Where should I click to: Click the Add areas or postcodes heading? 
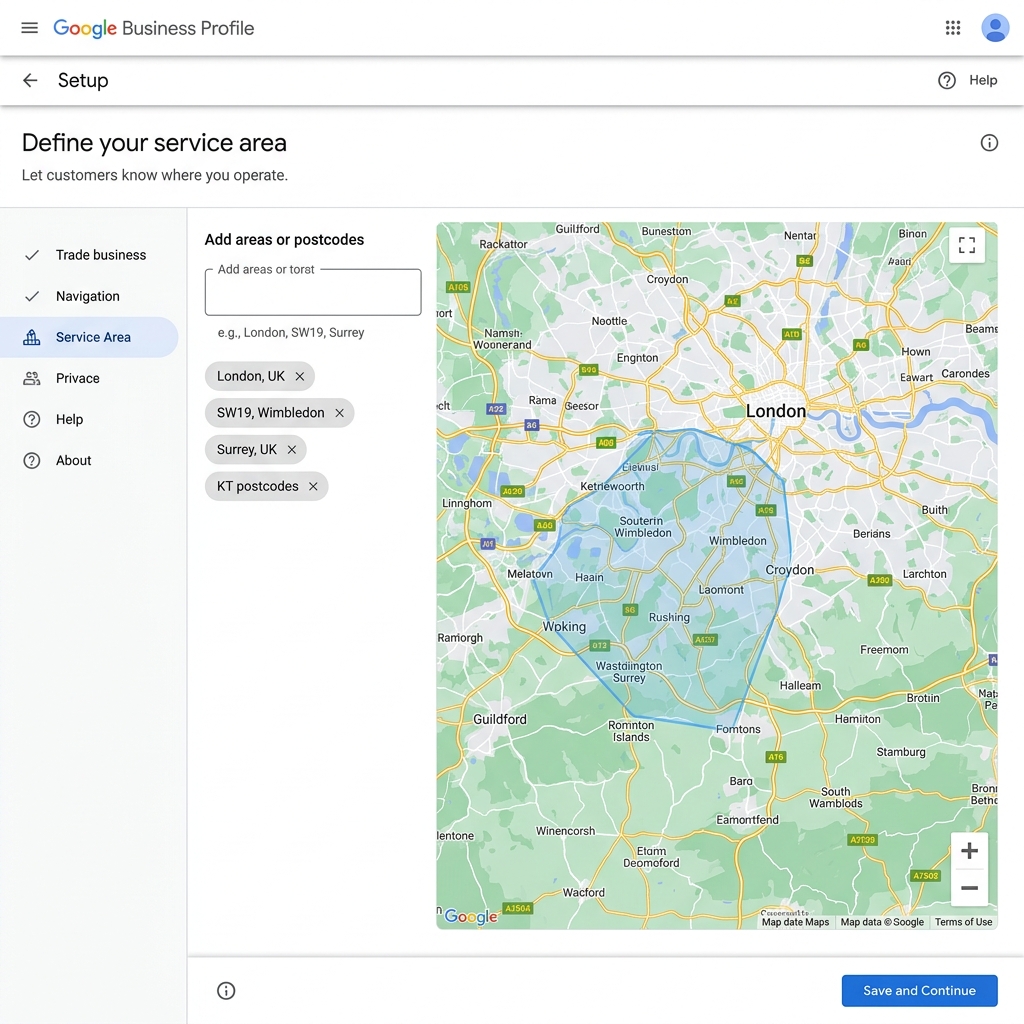pyautogui.click(x=284, y=240)
